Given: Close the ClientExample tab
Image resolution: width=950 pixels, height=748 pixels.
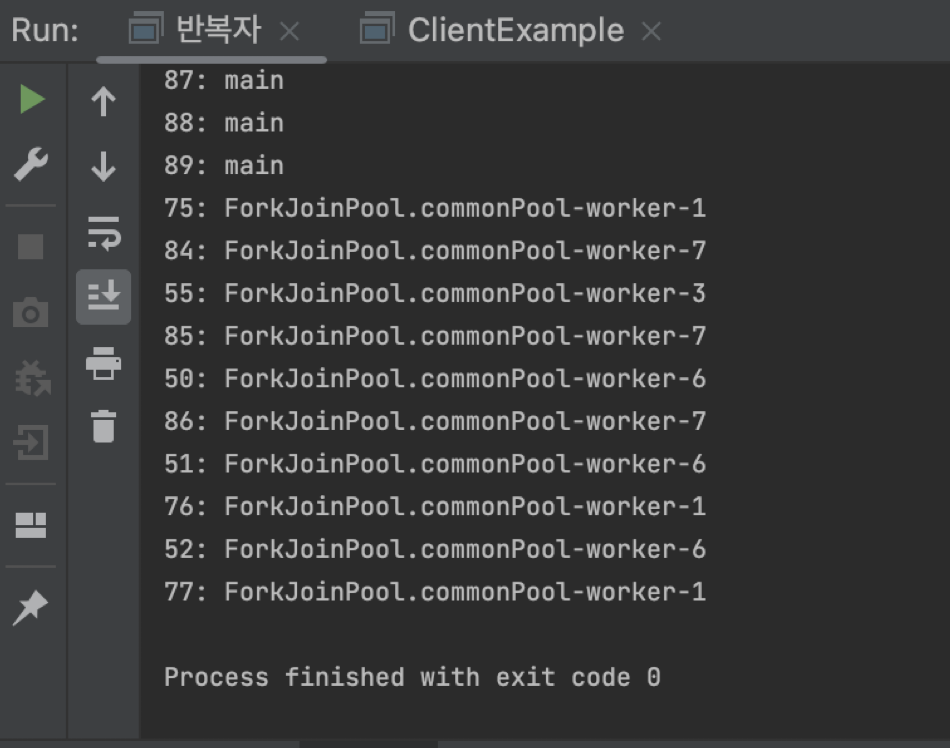Looking at the screenshot, I should 651,31.
